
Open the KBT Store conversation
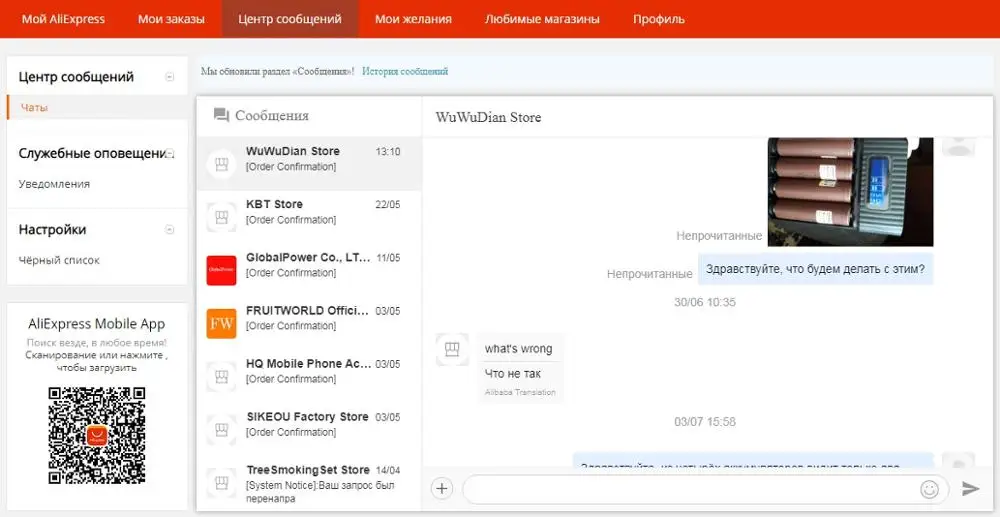coord(309,217)
